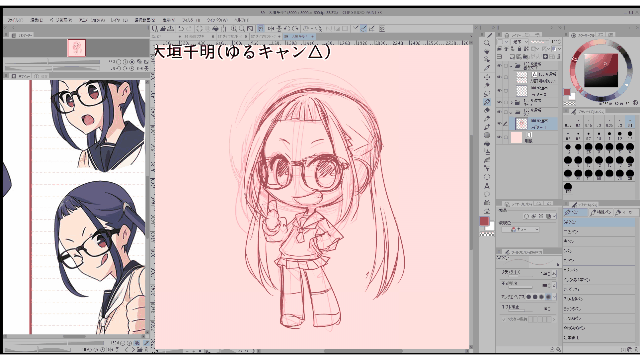Image resolution: width=640 pixels, height=360 pixels.
Task: Select the dashed circle tool icon
Action: pyautogui.click(x=487, y=177)
